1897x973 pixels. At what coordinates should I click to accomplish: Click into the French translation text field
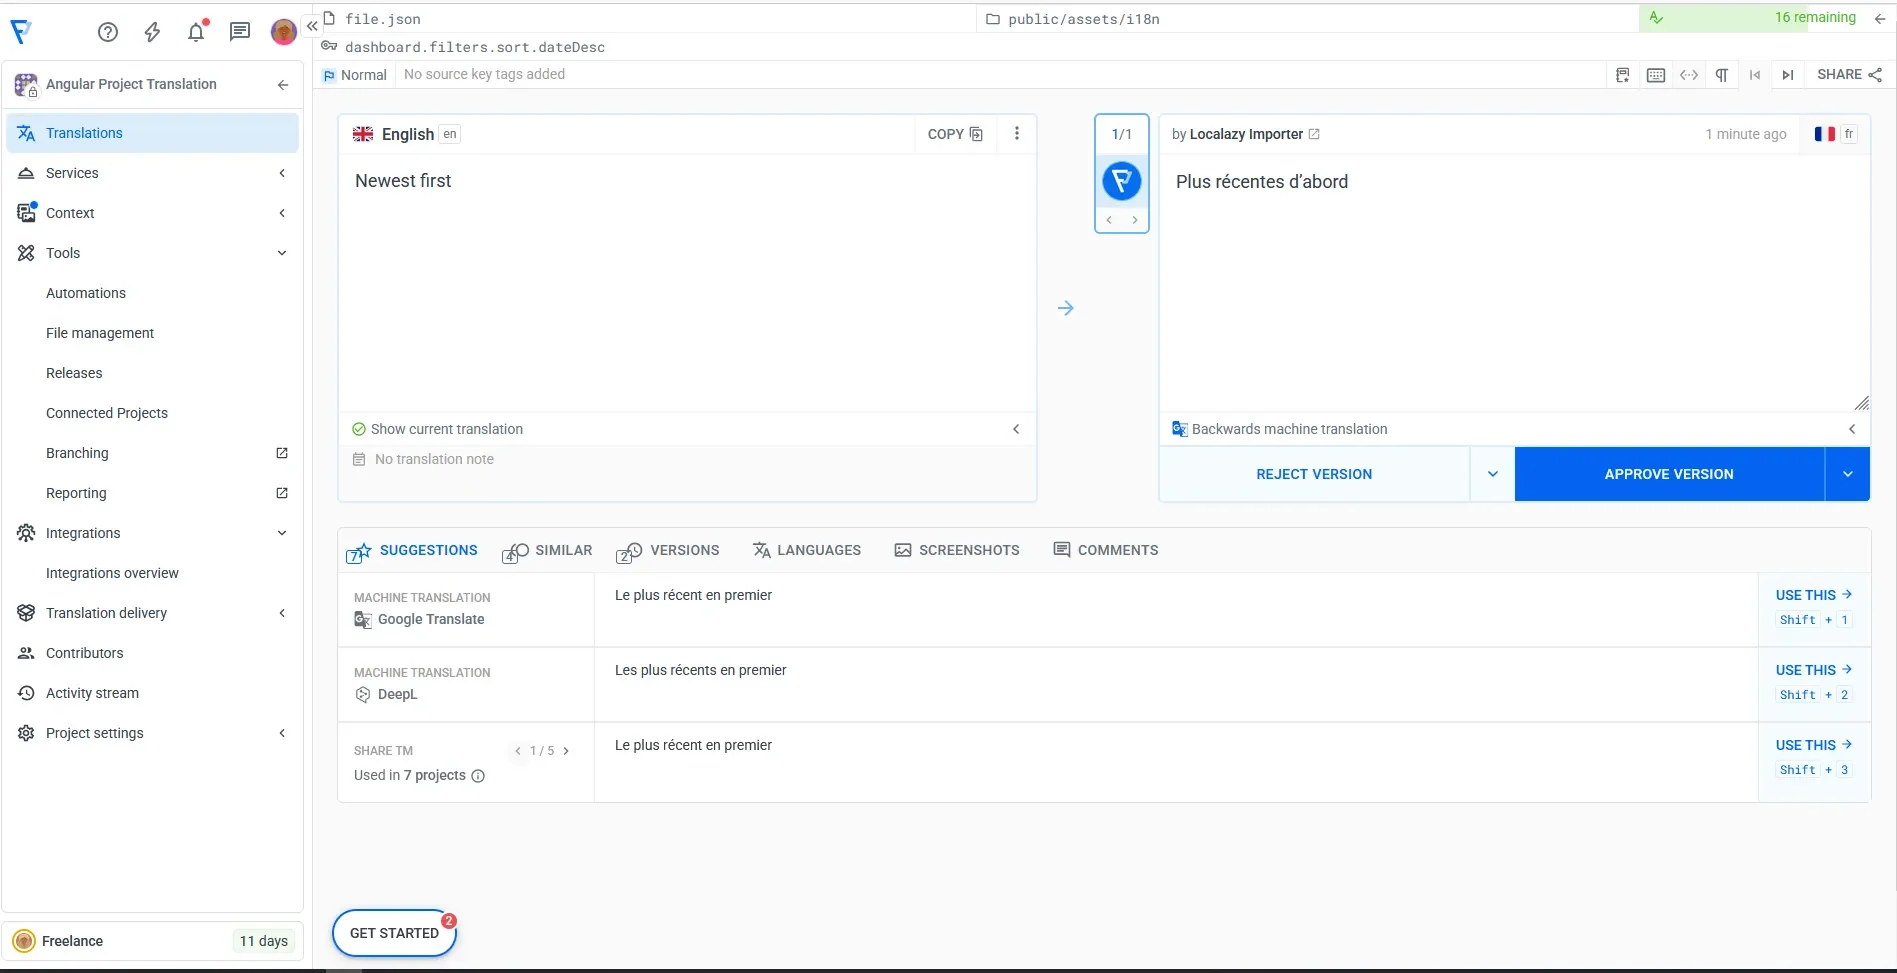click(1510, 280)
